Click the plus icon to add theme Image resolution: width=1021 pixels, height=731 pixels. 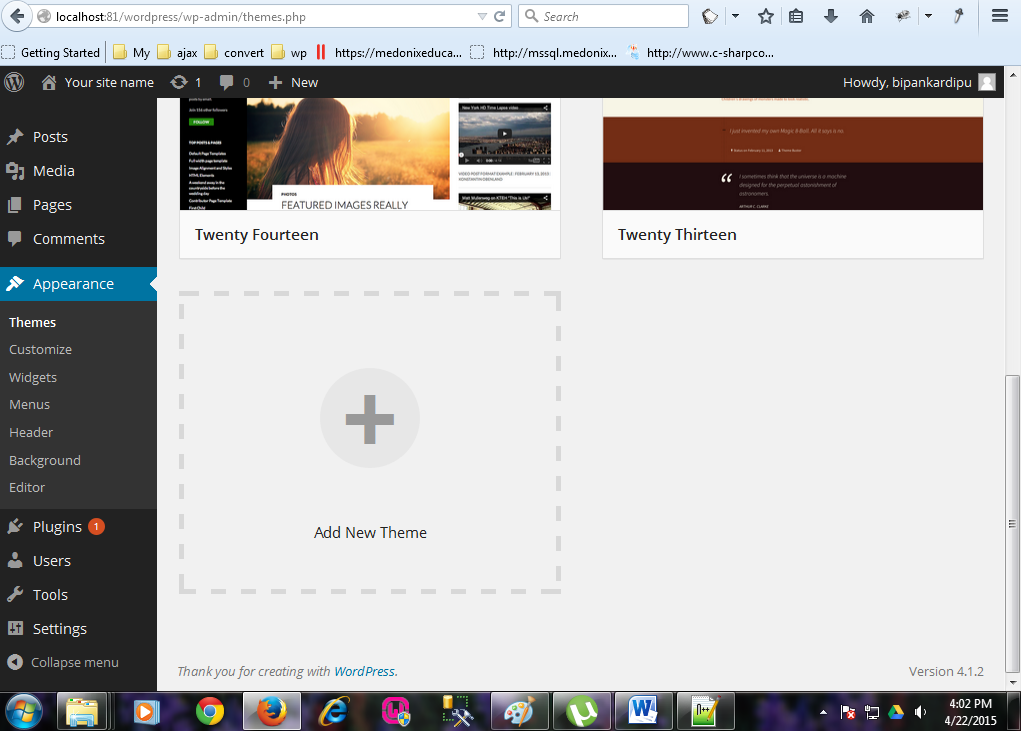pos(370,418)
